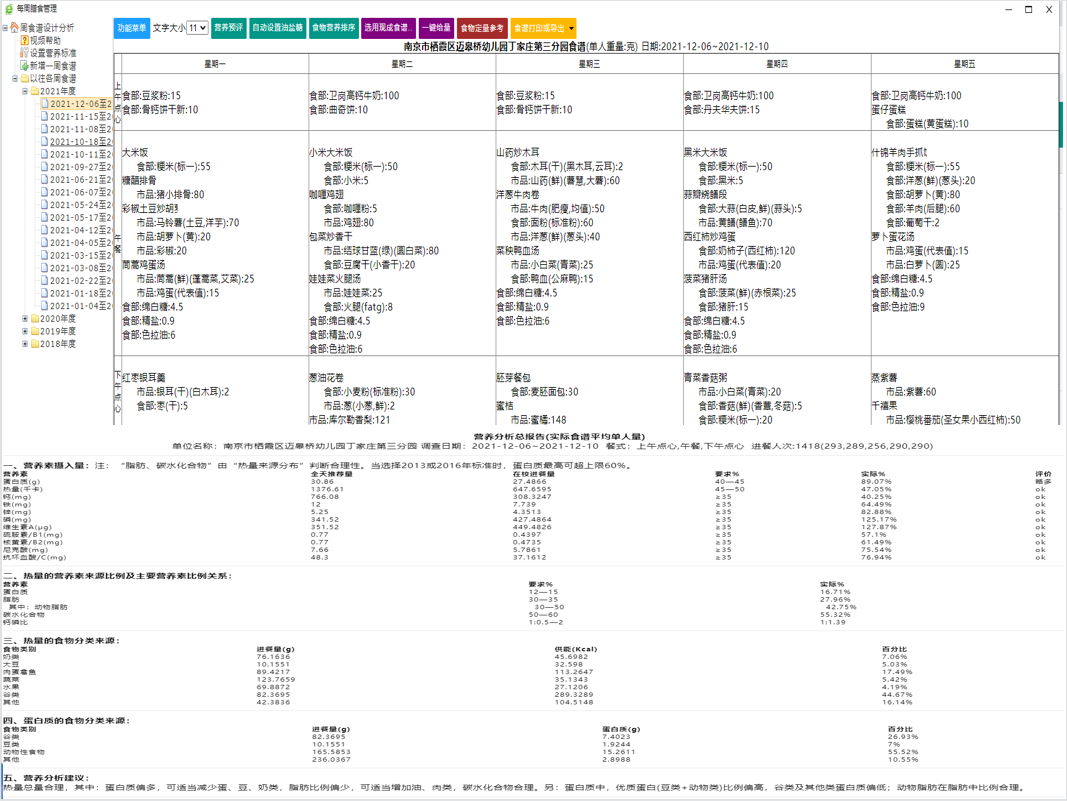Collapse the 2021年度 folder
This screenshot has width=1067, height=801.
[x=25, y=91]
